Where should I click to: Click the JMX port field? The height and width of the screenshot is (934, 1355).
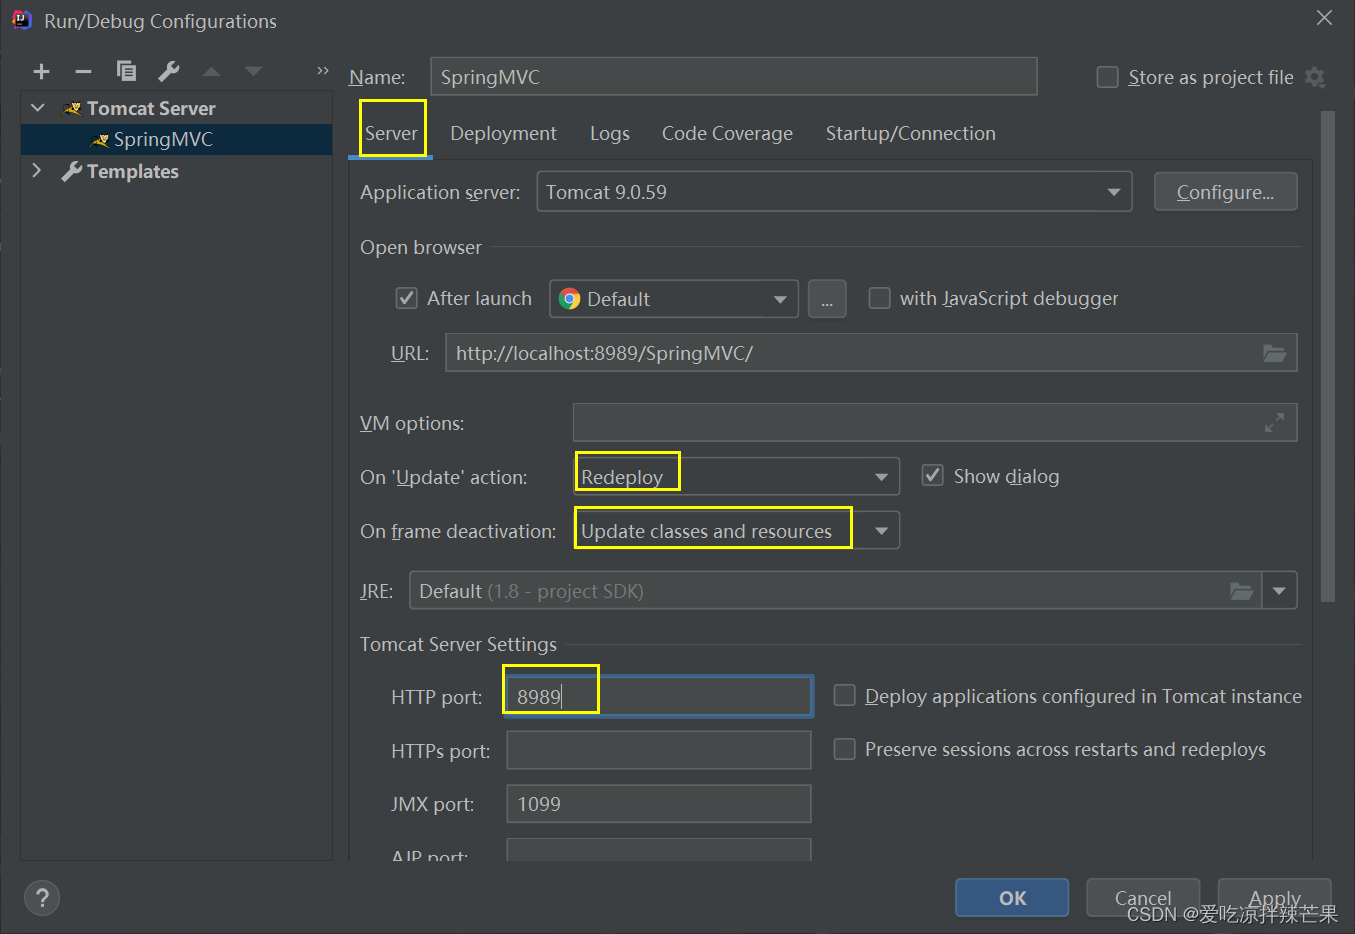(x=659, y=804)
